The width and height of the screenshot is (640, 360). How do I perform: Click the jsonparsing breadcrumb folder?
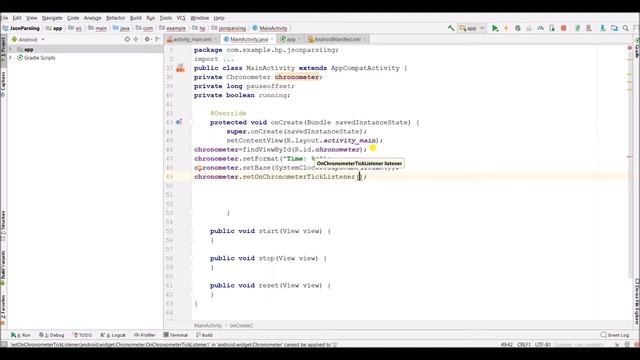229,28
